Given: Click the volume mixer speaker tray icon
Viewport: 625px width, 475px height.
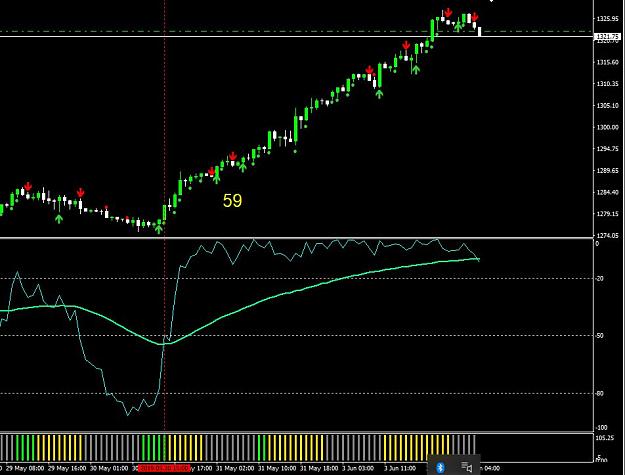Looking at the screenshot, I should pyautogui.click(x=466, y=467).
